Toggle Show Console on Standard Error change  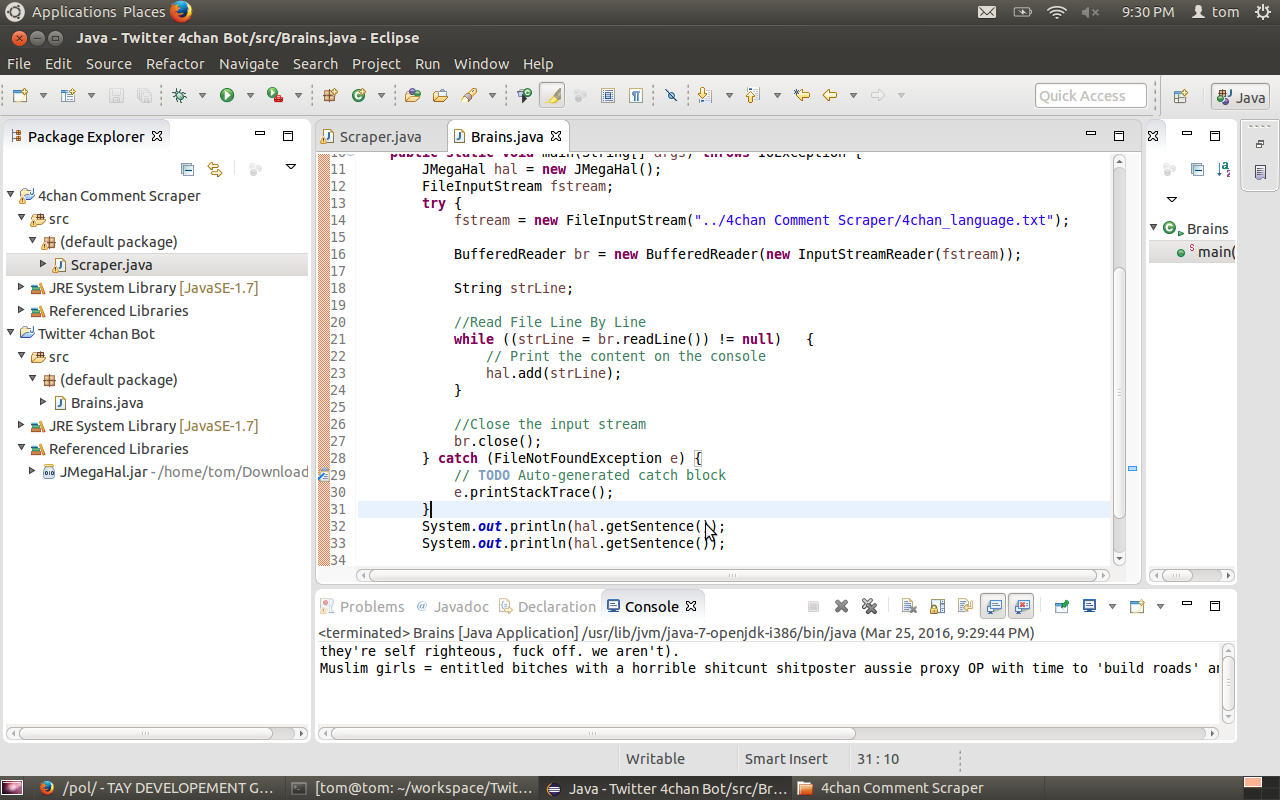coord(1021,606)
